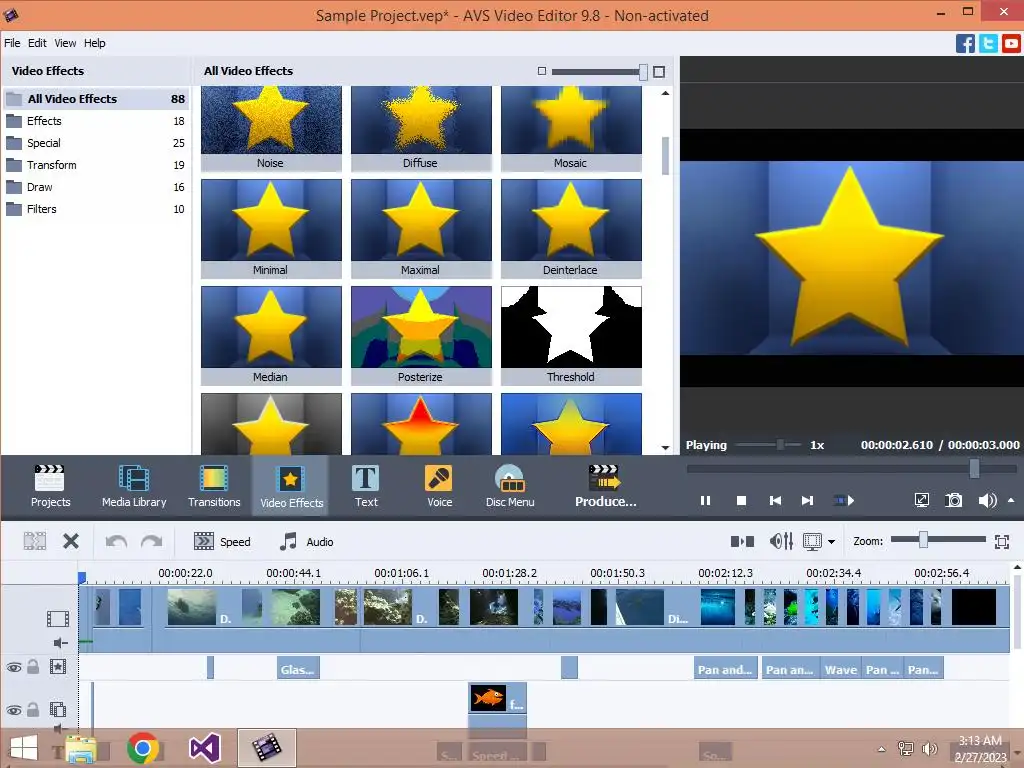Open the Voice recording section
The image size is (1024, 768).
pos(440,486)
